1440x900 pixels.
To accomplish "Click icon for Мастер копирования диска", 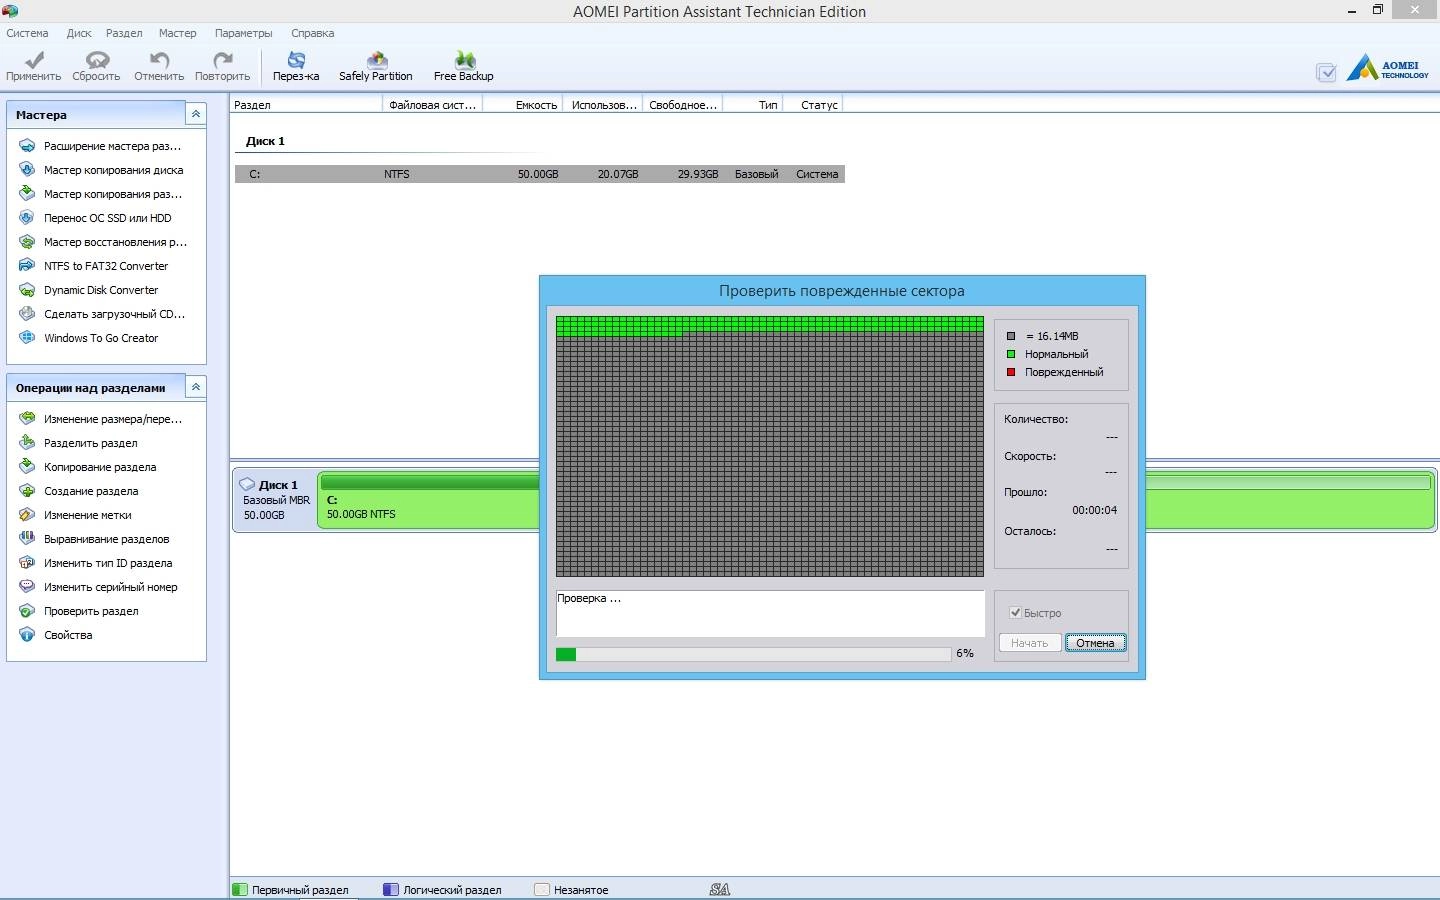I will point(27,170).
